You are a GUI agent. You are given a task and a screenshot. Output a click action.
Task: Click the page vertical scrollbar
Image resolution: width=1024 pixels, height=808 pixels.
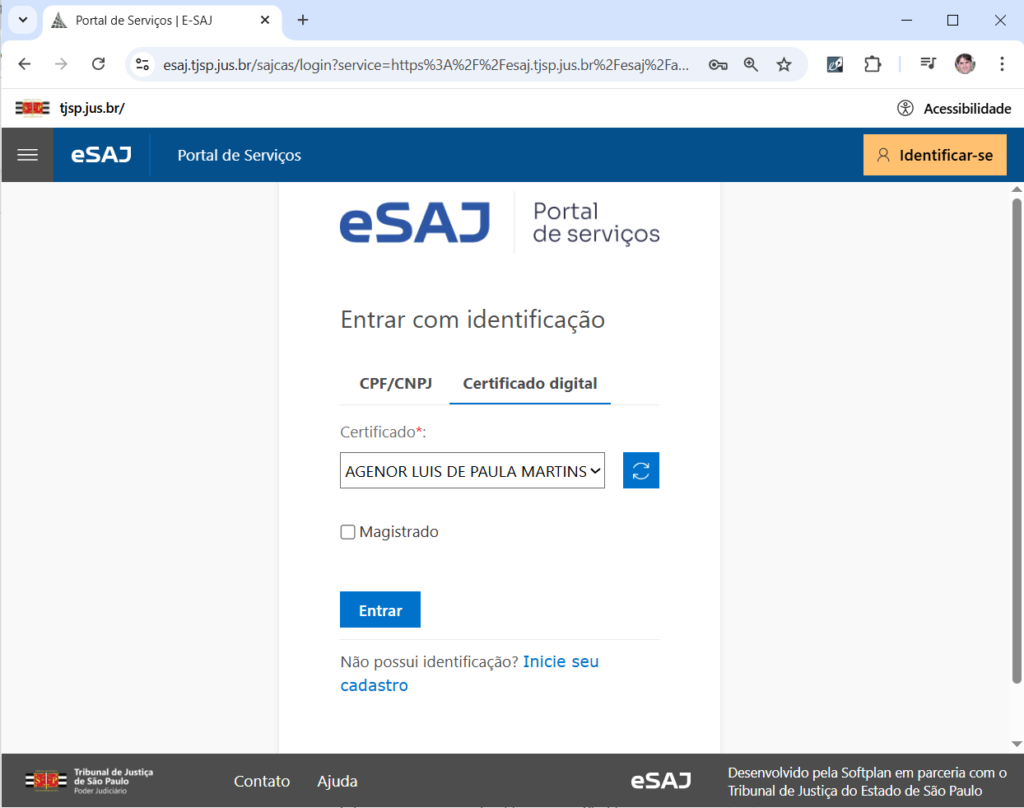click(1016, 440)
